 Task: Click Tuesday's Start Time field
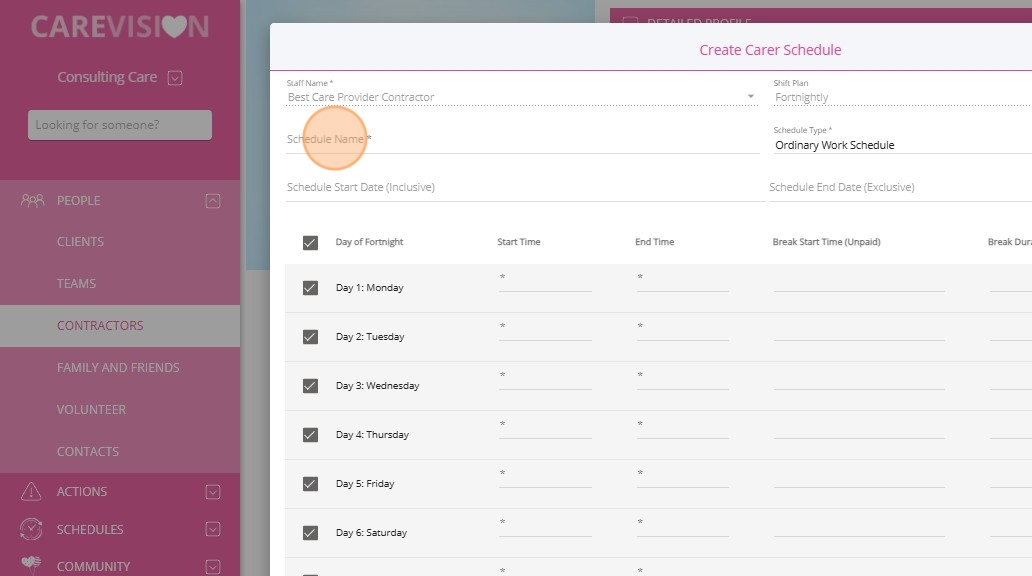pyautogui.click(x=545, y=330)
